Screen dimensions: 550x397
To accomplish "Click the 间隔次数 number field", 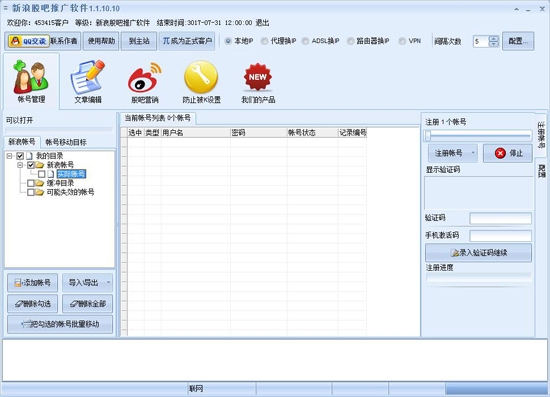I will (x=481, y=41).
